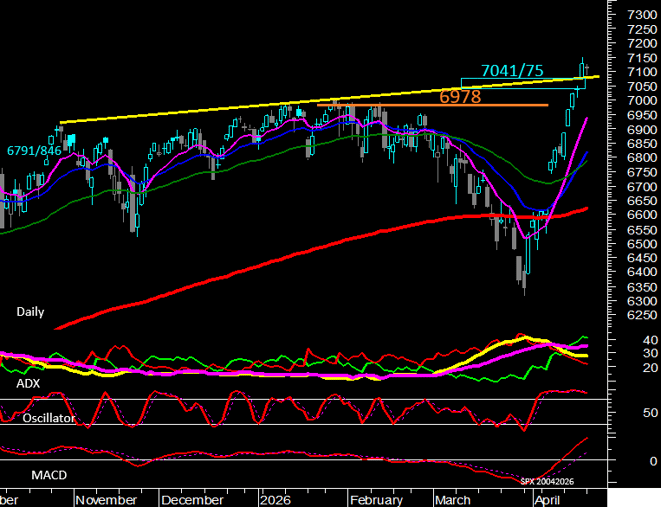This screenshot has height=507, width=661.
Task: Click the MACD panel label
Action: coord(46,475)
